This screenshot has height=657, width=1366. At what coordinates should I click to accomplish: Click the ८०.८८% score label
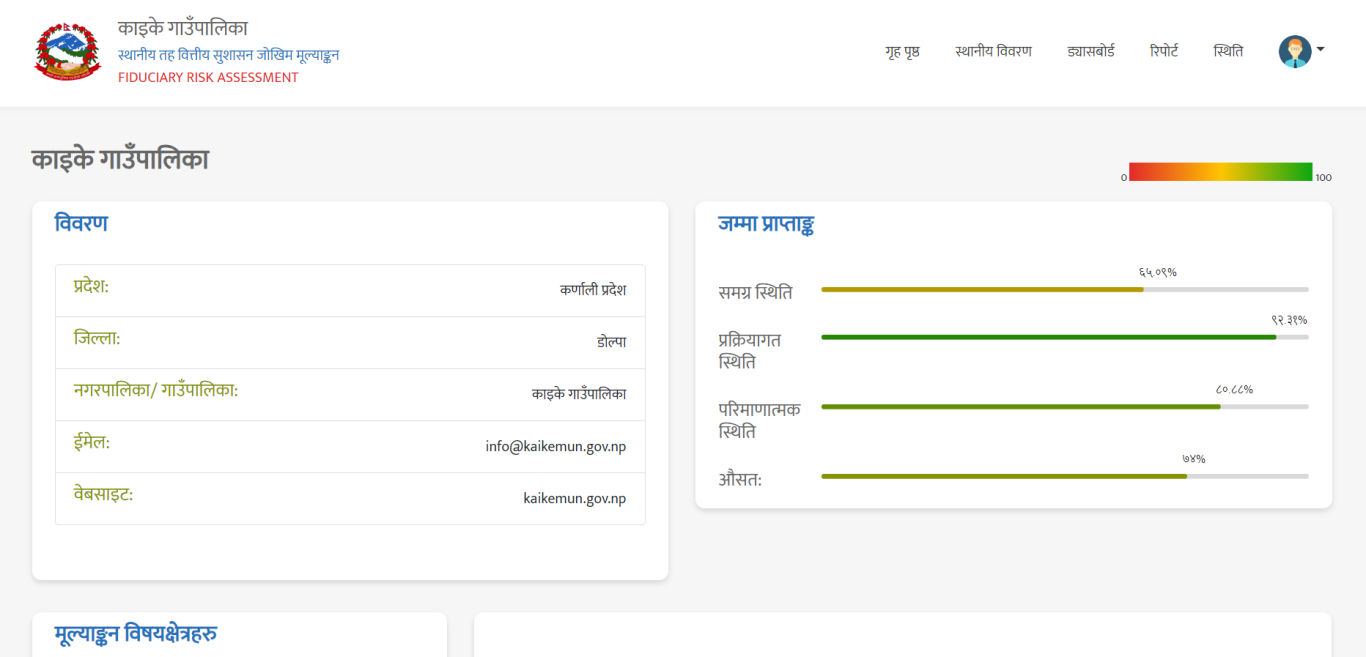tap(1235, 389)
